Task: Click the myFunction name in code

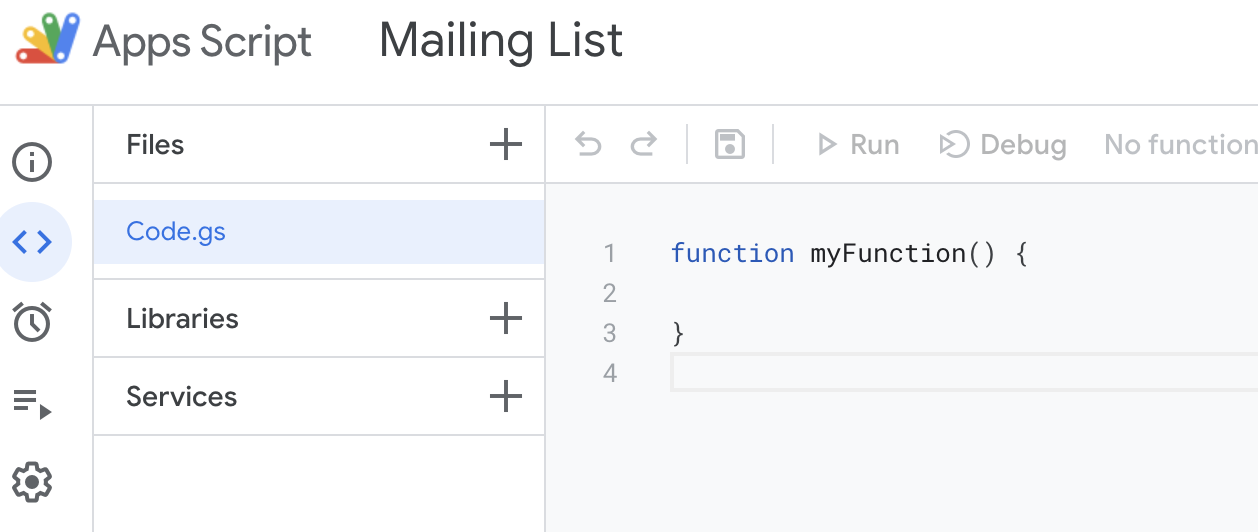Action: (x=887, y=254)
